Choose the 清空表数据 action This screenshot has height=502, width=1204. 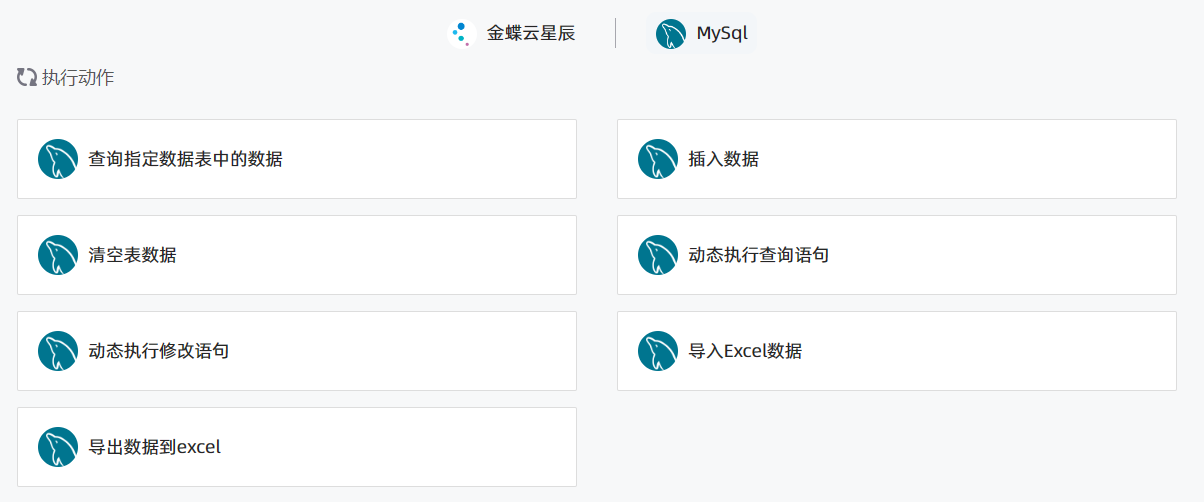tap(297, 255)
